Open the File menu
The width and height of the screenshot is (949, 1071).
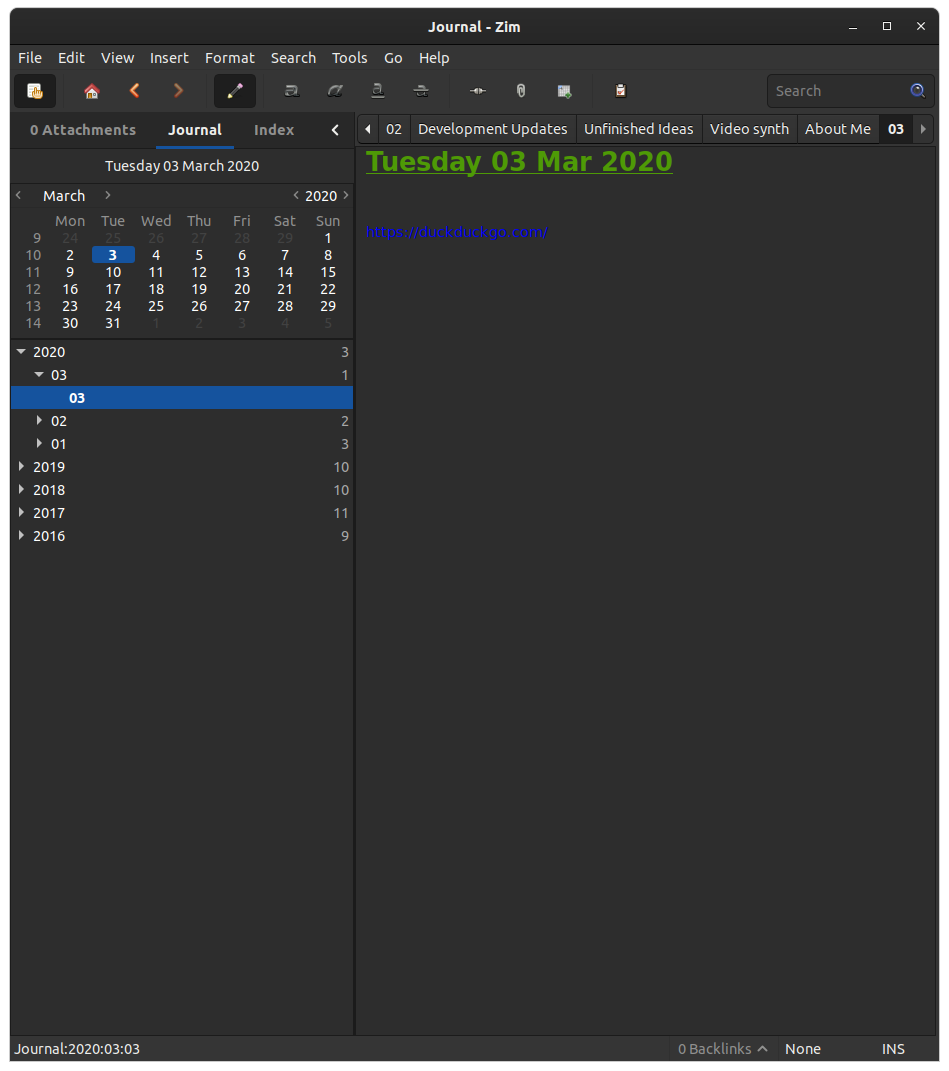[x=30, y=58]
